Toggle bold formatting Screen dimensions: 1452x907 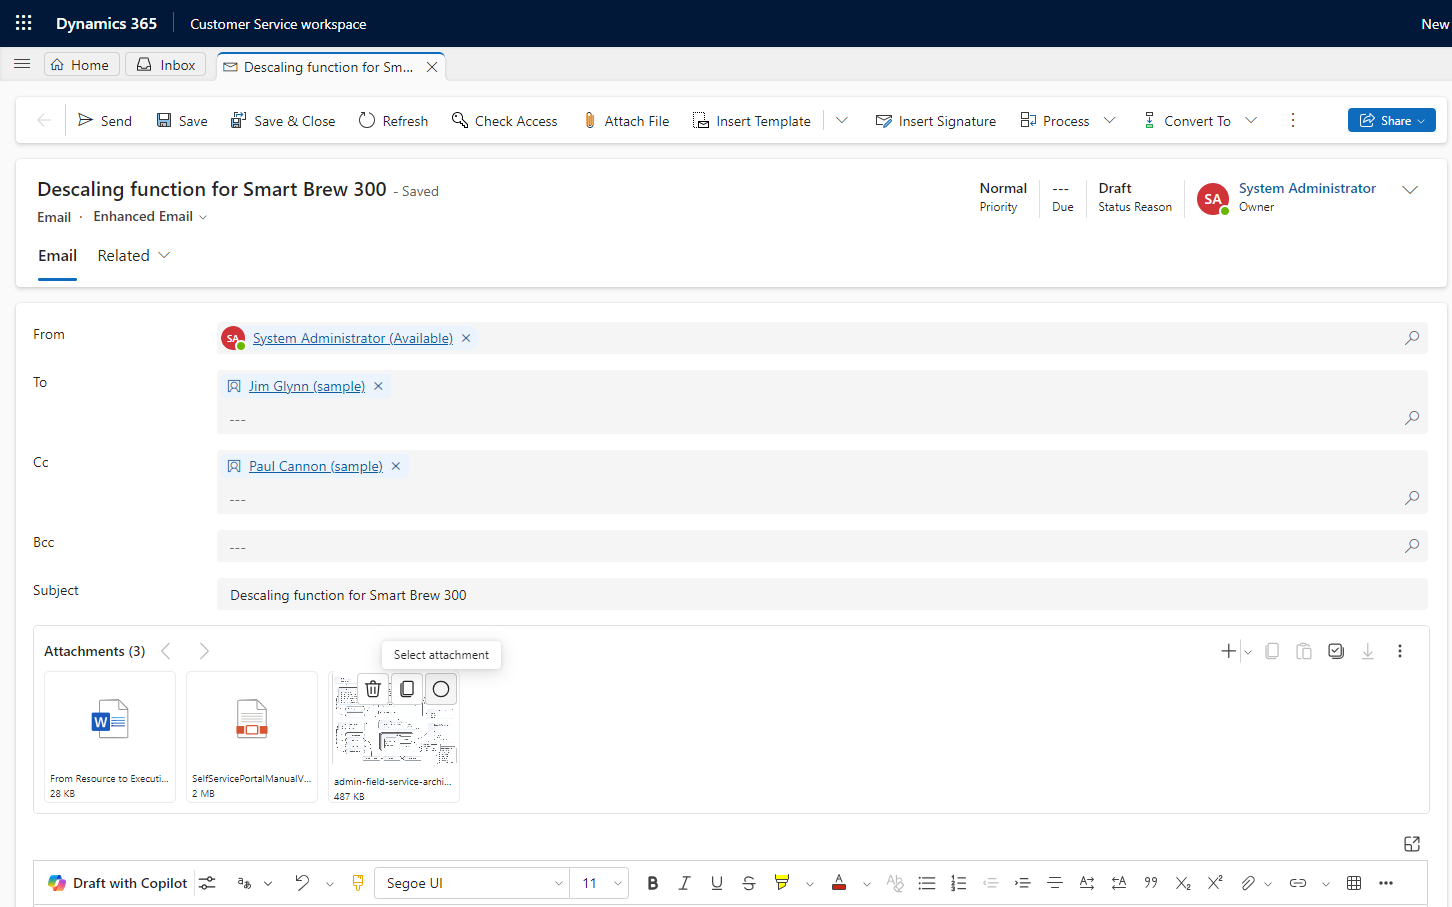(653, 883)
